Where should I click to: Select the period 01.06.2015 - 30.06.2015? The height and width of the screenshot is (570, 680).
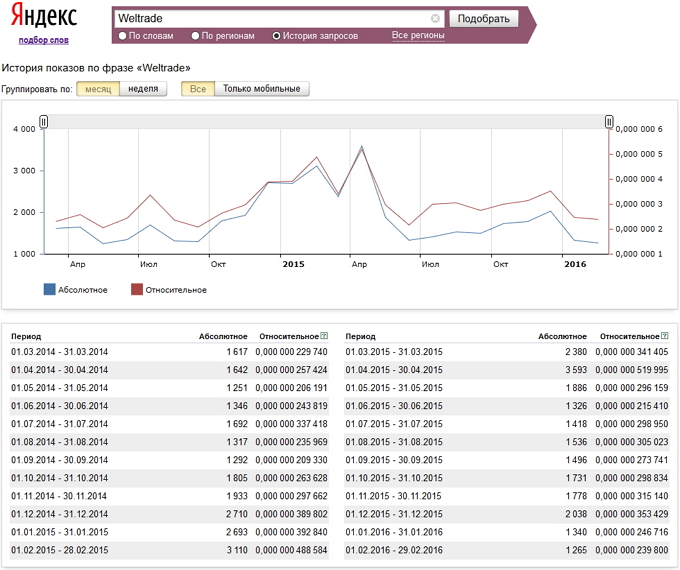click(394, 406)
